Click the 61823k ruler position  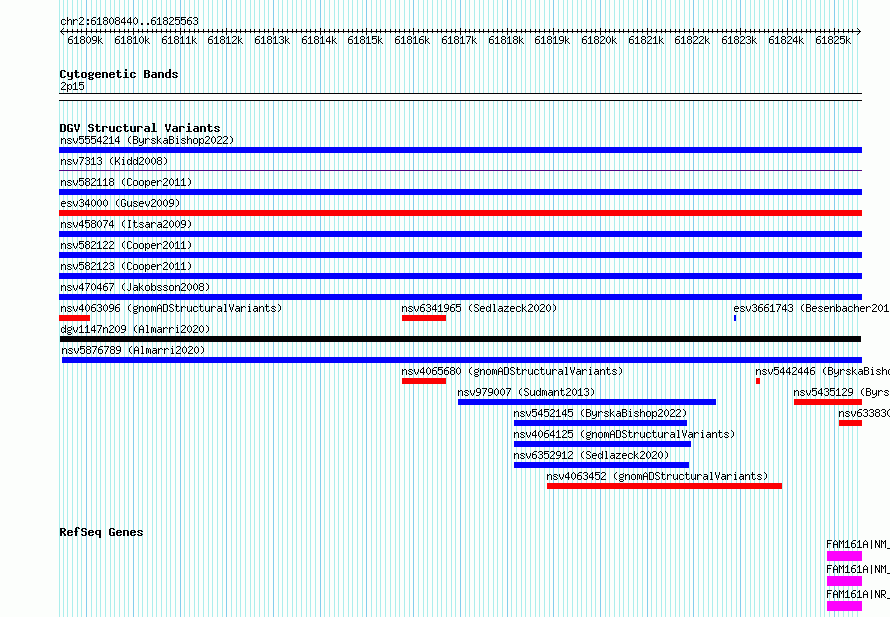(x=740, y=40)
